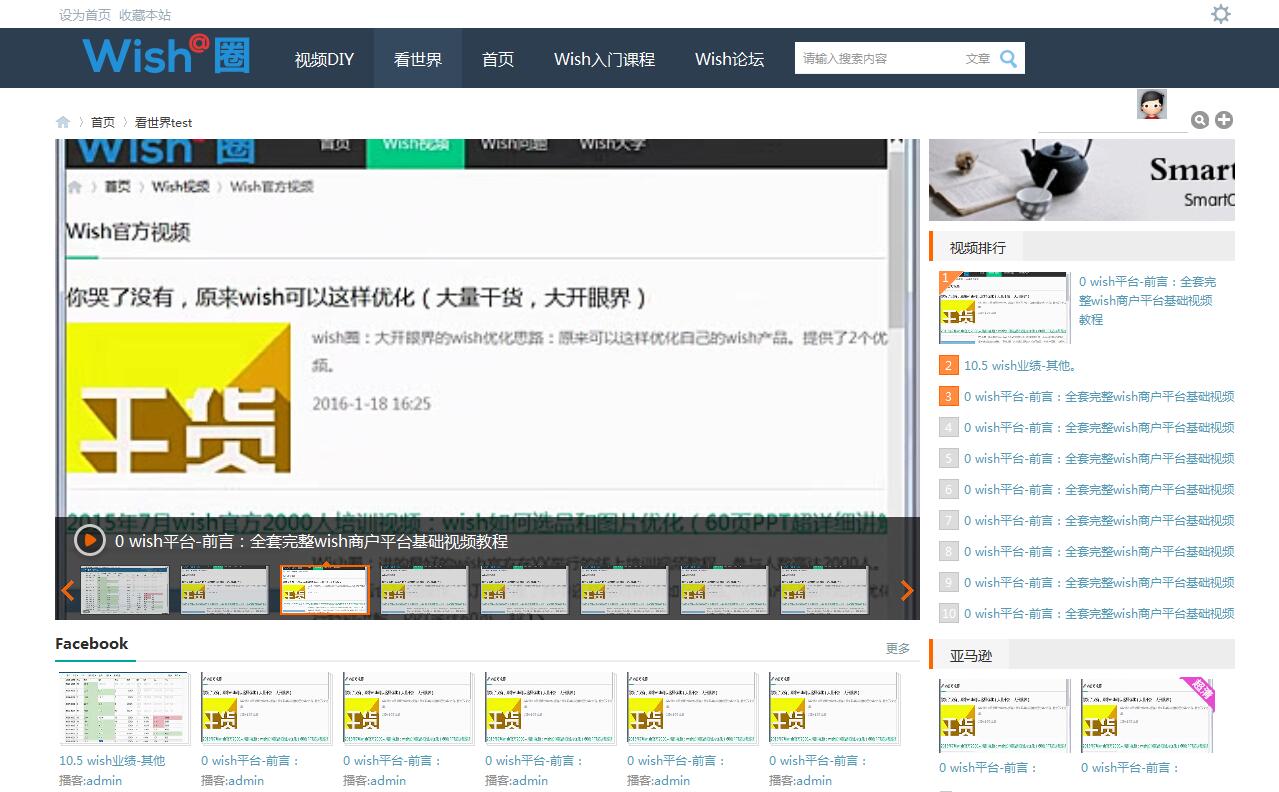Image resolution: width=1279 pixels, height=792 pixels.
Task: Click the 设为首页 link
Action: coord(85,15)
